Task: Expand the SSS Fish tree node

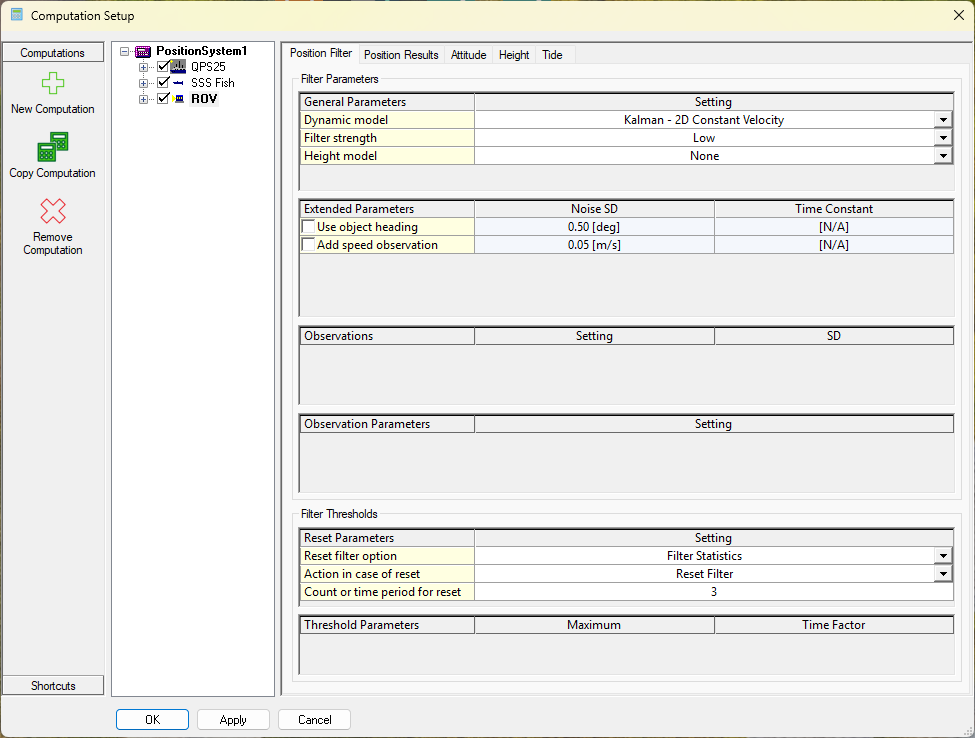Action: point(143,83)
